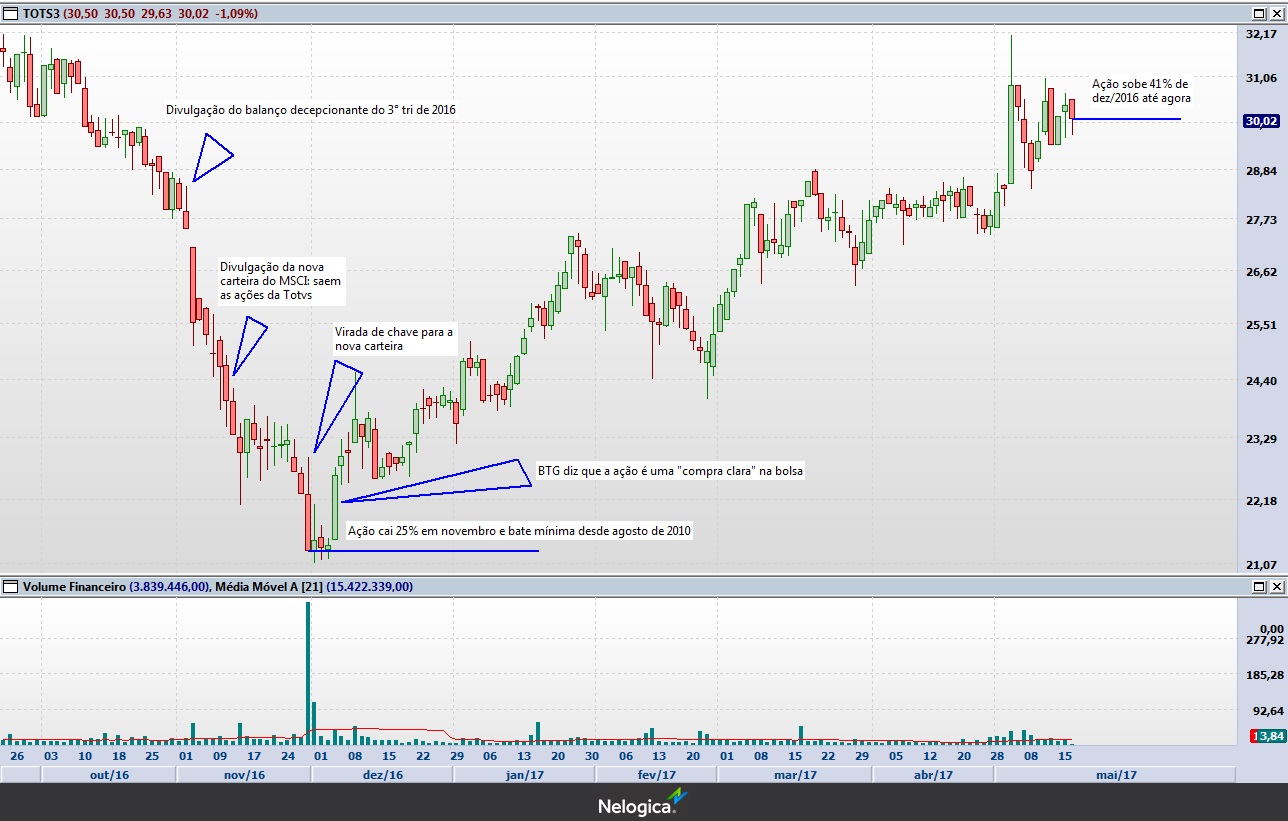Select "Ação sobe 41%" annotation text

click(x=1140, y=91)
